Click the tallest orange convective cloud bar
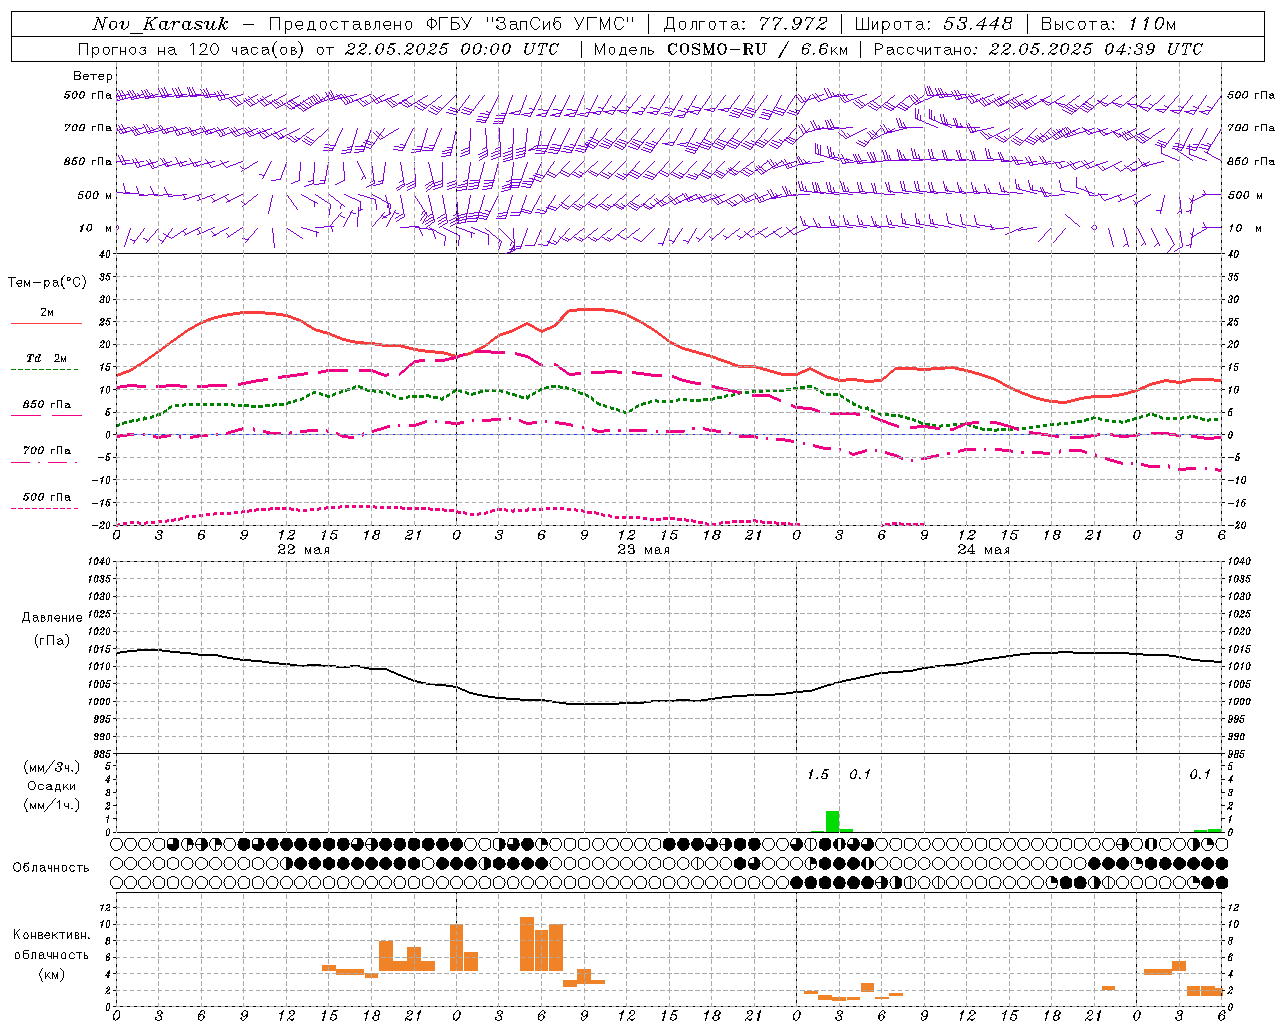The height and width of the screenshot is (1024, 1280). tap(527, 944)
